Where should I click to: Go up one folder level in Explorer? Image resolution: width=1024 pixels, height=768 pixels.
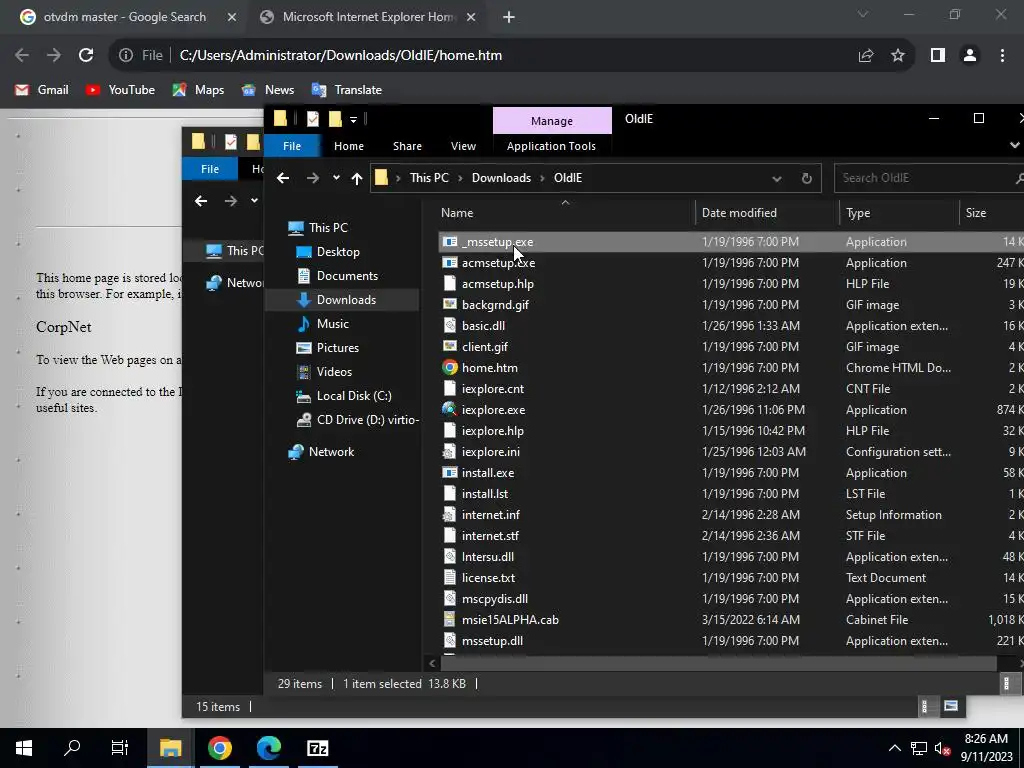click(x=357, y=178)
